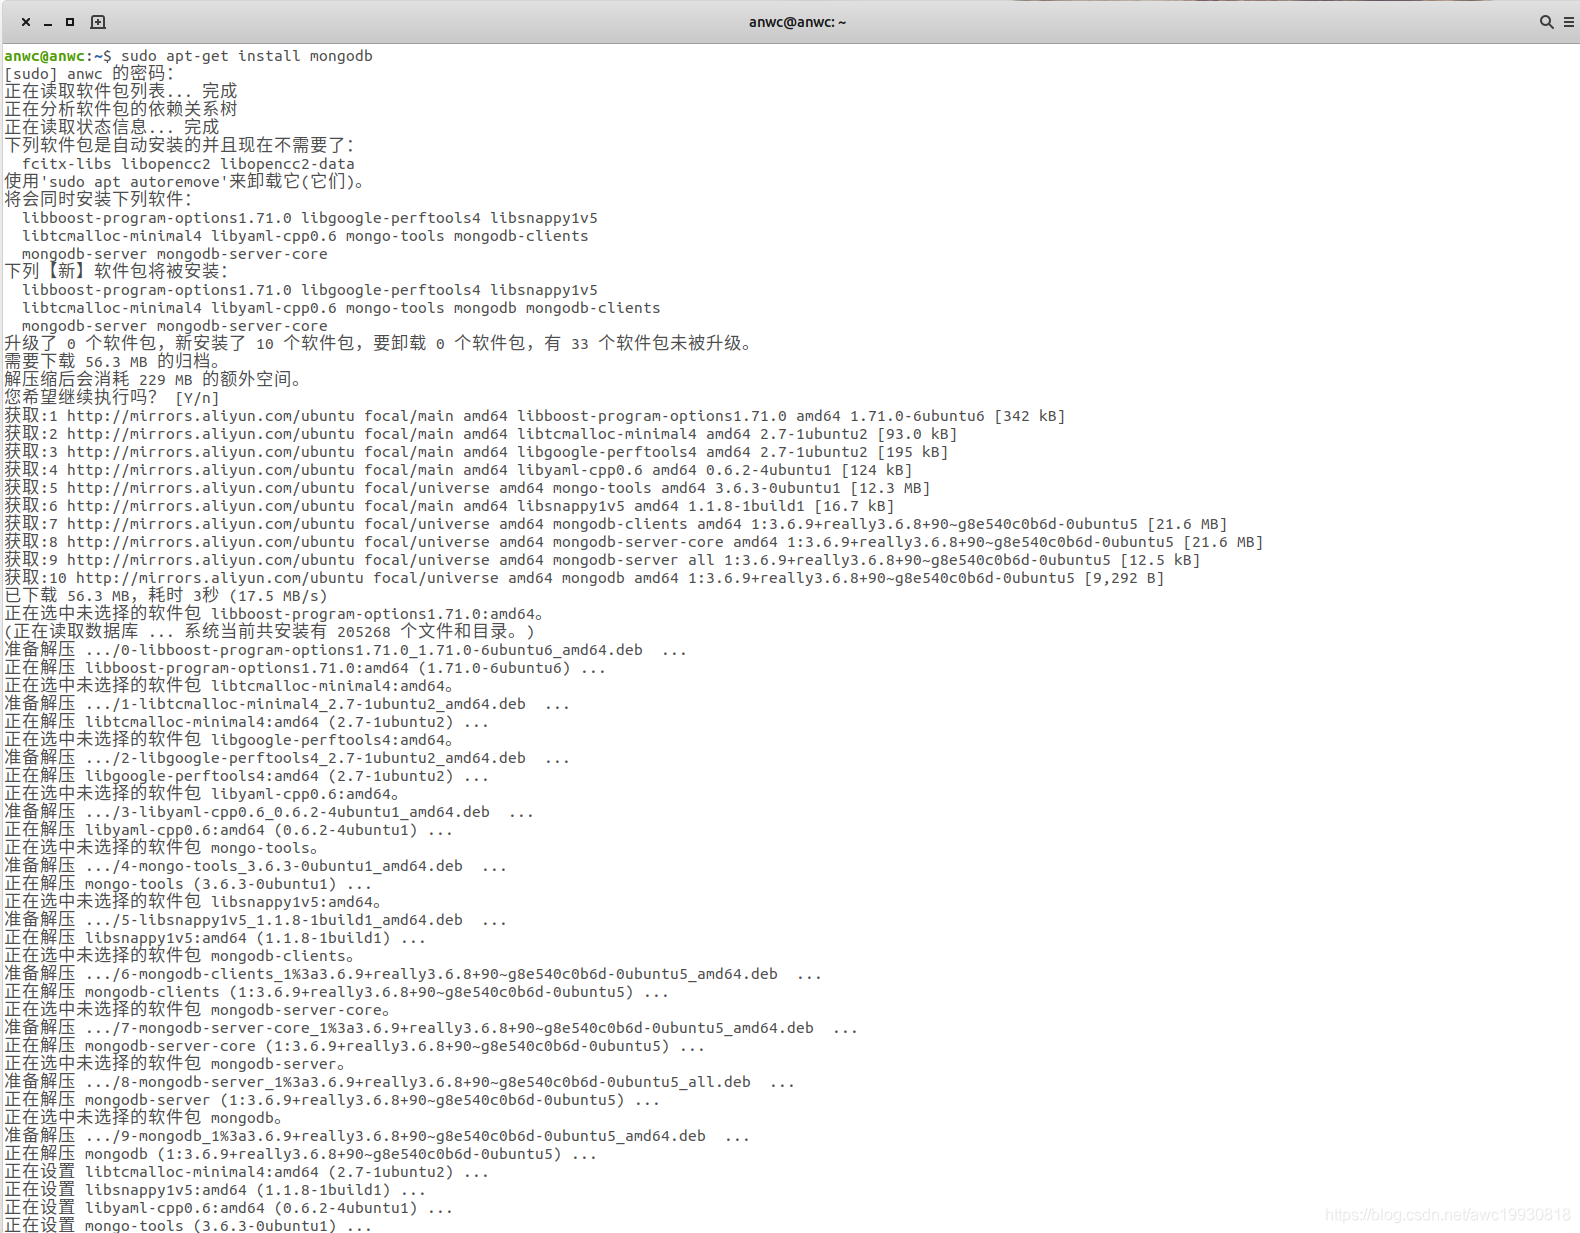
Task: Click the '7-mongodb-server-core' deb line
Action: click(431, 1028)
